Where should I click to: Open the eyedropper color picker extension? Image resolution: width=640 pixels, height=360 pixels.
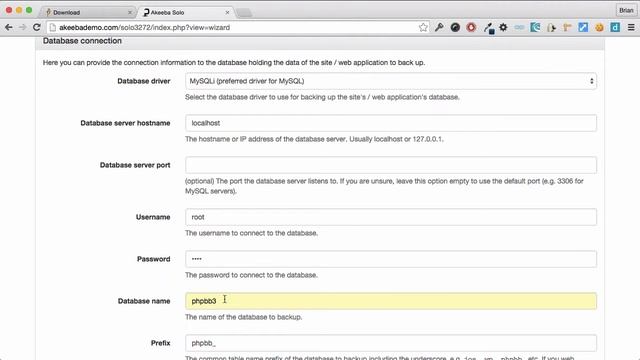(x=488, y=28)
